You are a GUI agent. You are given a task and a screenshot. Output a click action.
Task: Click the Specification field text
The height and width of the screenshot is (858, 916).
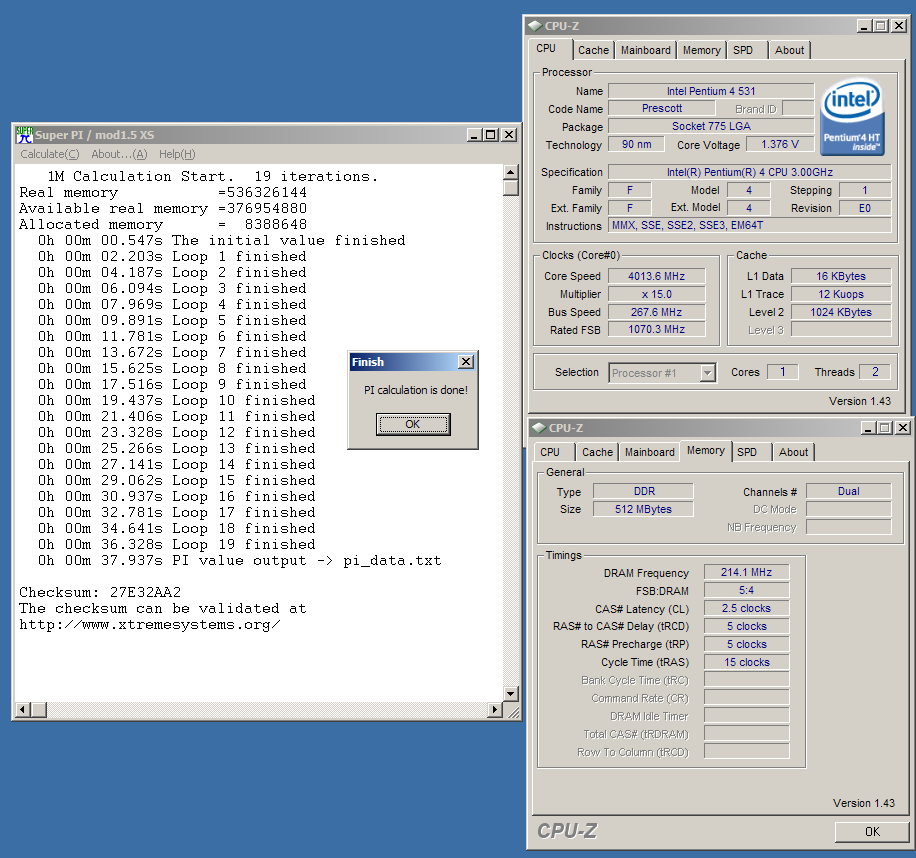(750, 172)
